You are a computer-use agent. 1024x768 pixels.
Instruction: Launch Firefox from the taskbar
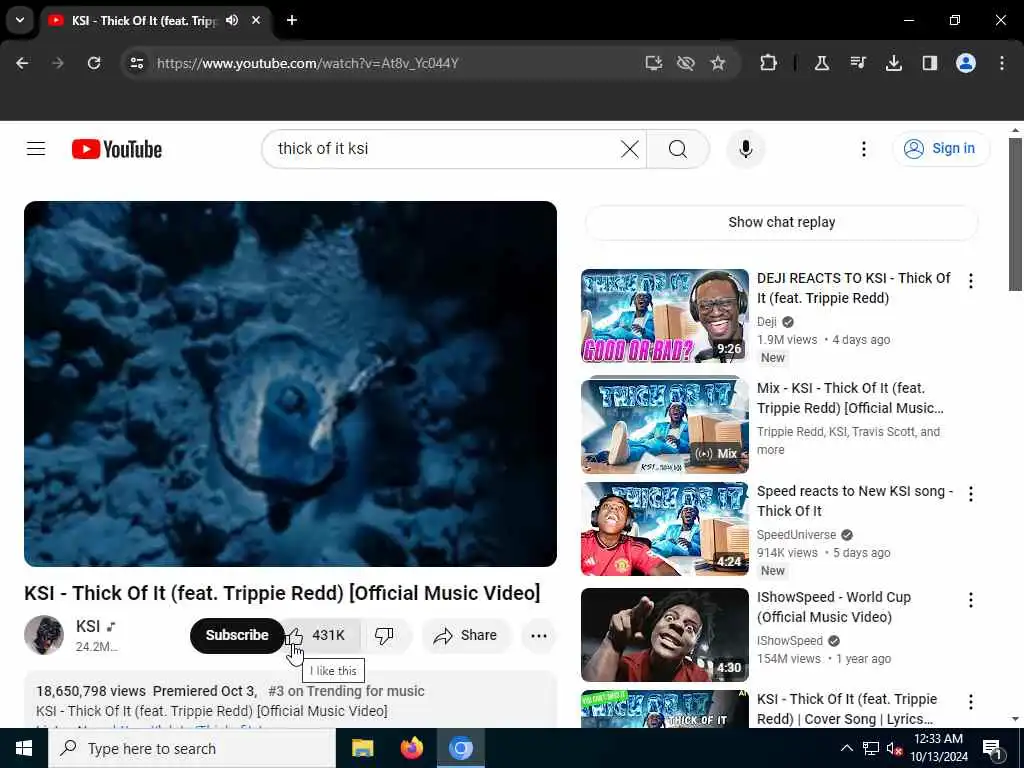pyautogui.click(x=411, y=748)
